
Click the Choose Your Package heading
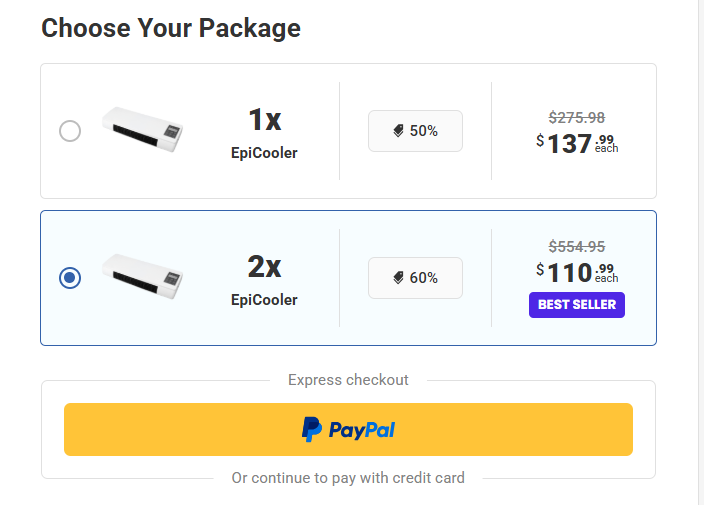[x=171, y=28]
